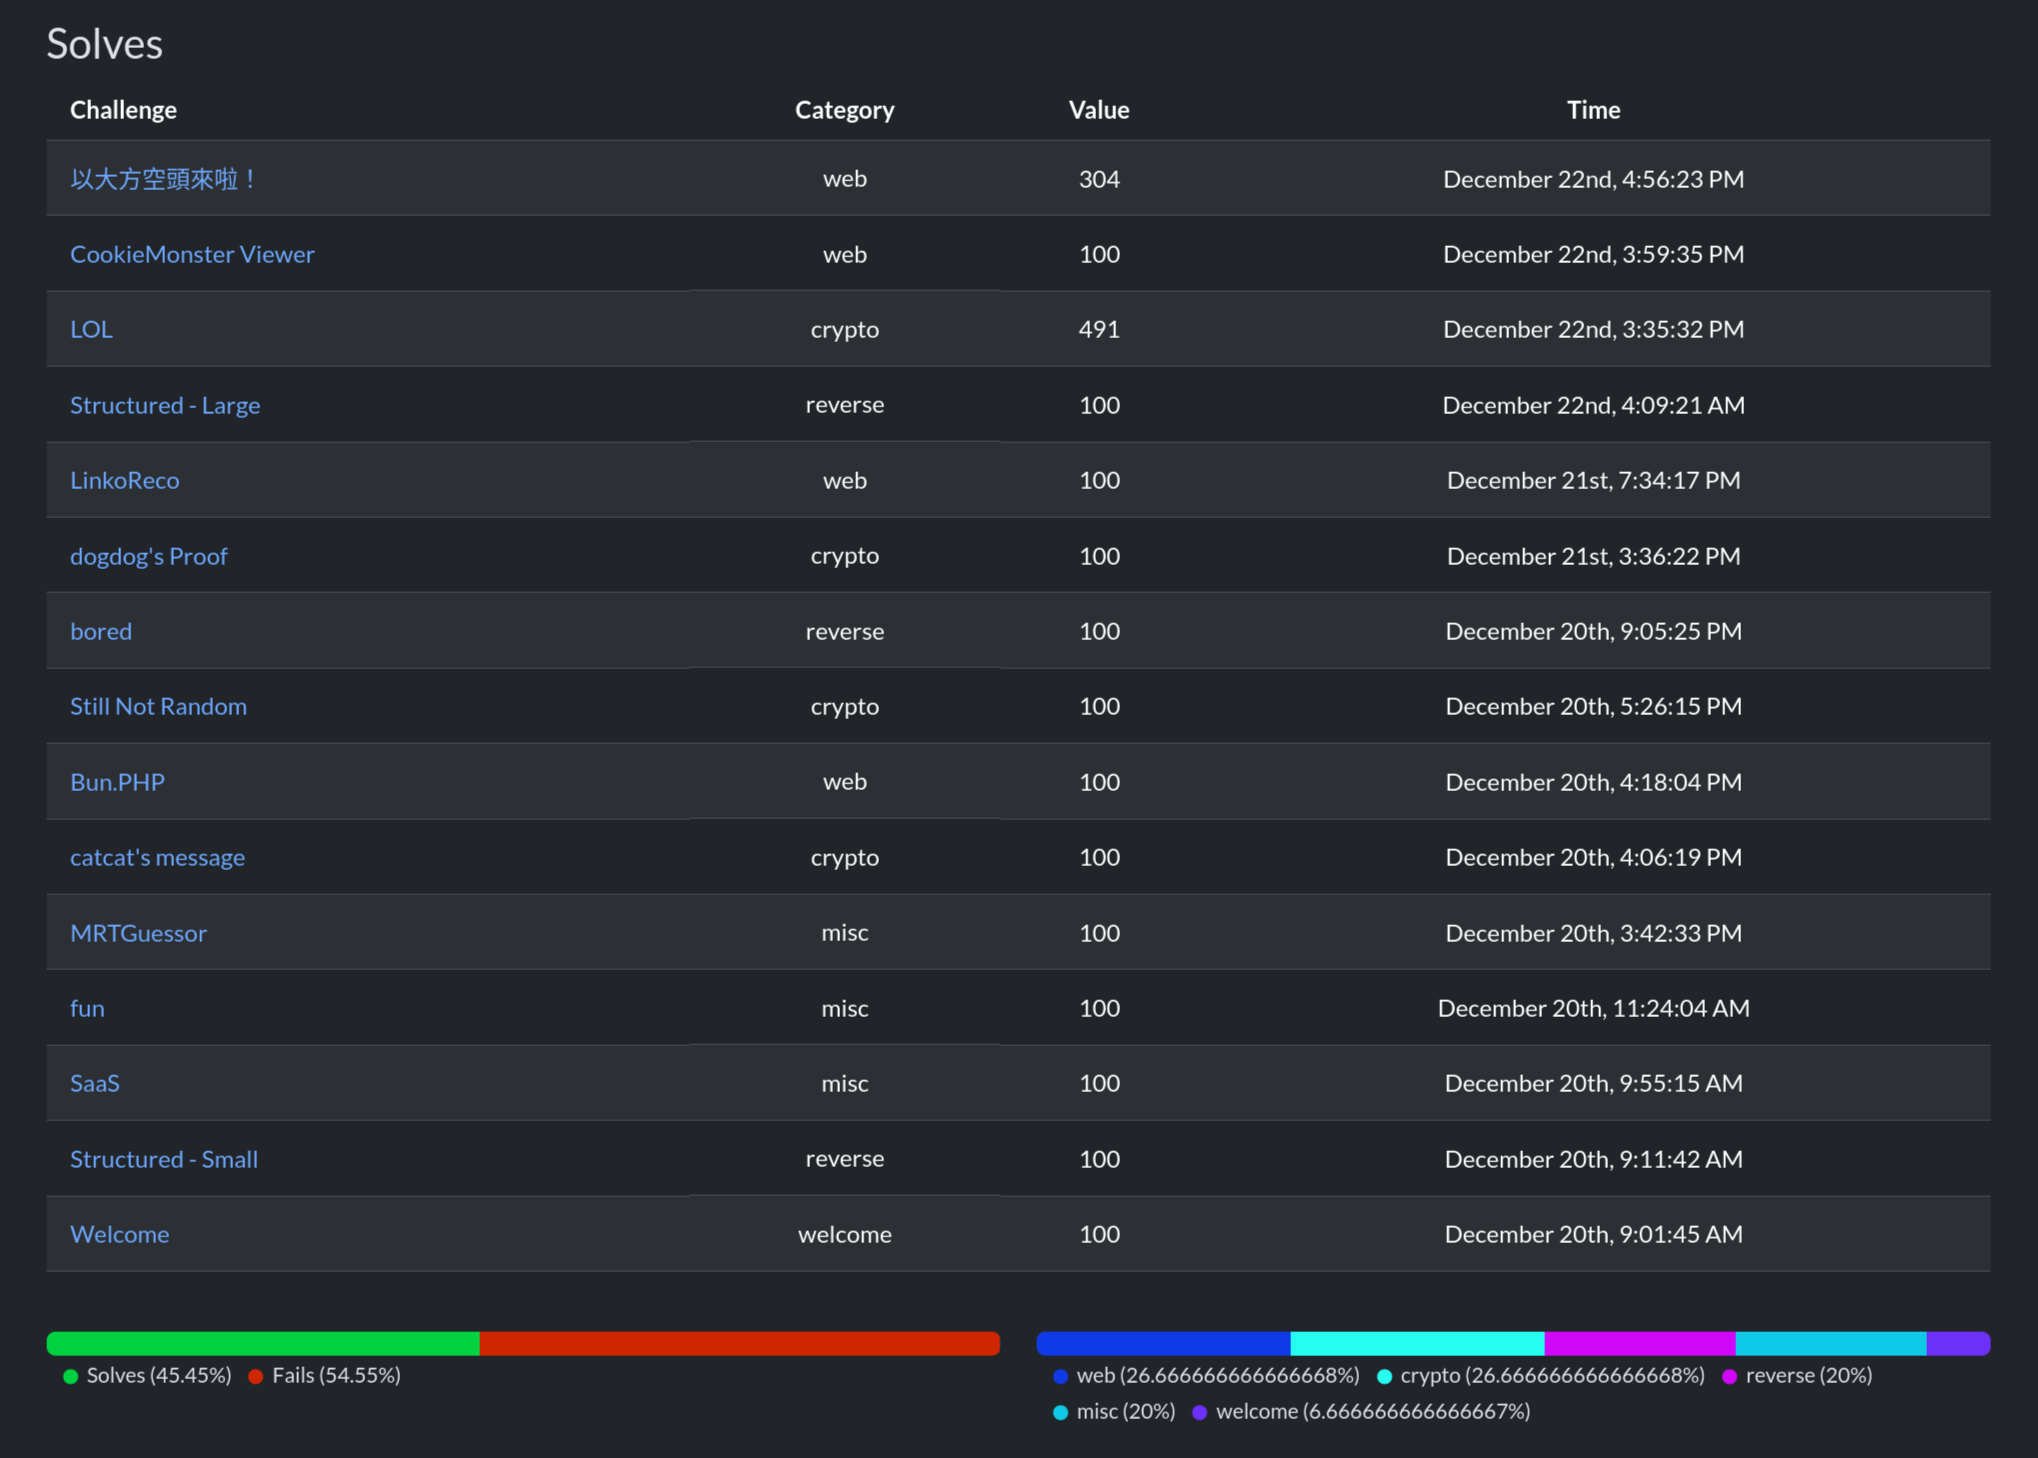Open the challenge with Chinese title
This screenshot has width=2038, height=1458.
click(163, 179)
